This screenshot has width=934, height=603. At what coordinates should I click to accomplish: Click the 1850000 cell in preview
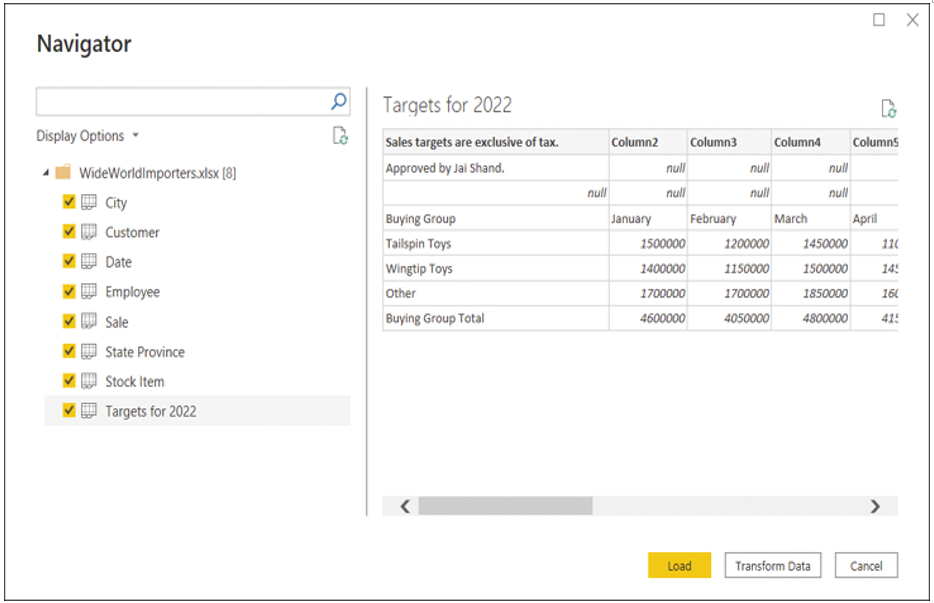[x=811, y=293]
